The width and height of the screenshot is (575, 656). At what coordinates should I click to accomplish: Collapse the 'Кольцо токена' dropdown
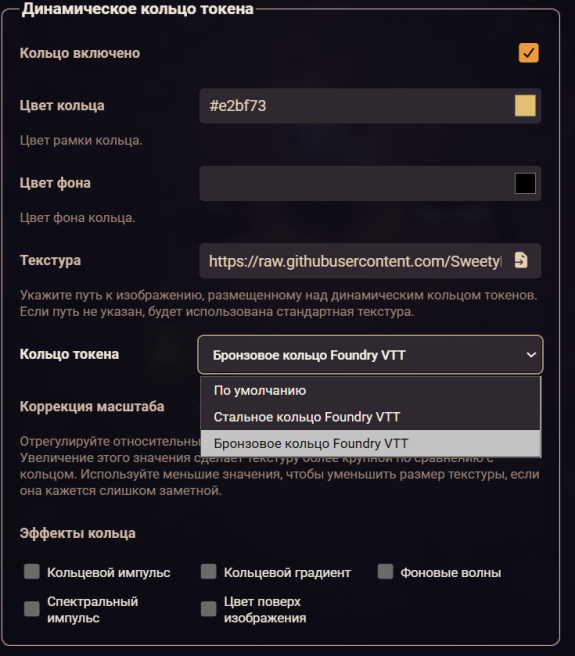370,355
